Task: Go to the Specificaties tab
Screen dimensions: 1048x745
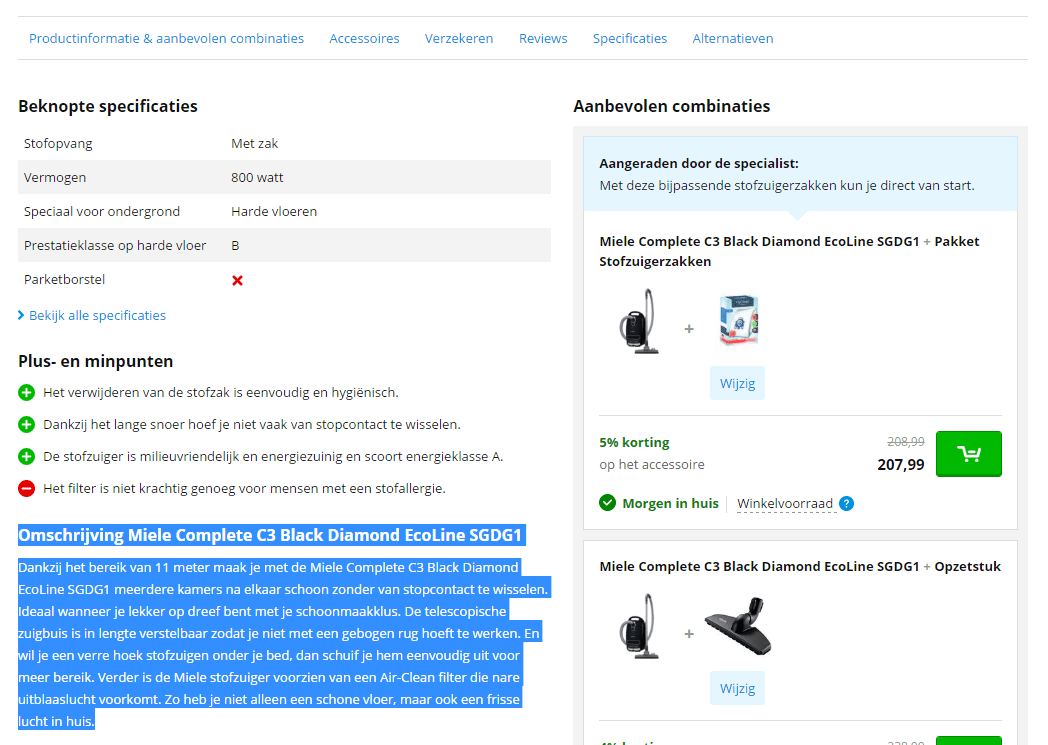Action: (630, 38)
